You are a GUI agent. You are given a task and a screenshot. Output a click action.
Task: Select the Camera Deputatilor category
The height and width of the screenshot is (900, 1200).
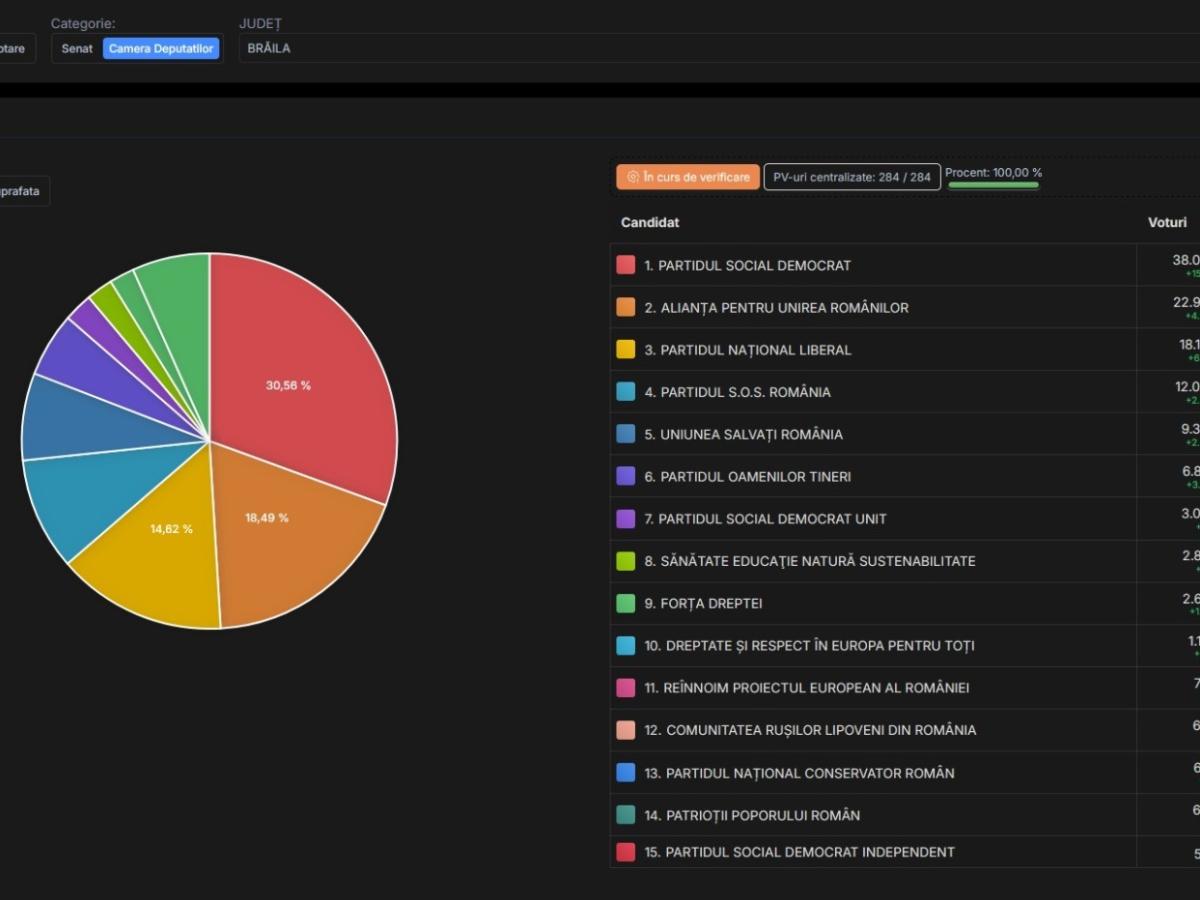161,48
